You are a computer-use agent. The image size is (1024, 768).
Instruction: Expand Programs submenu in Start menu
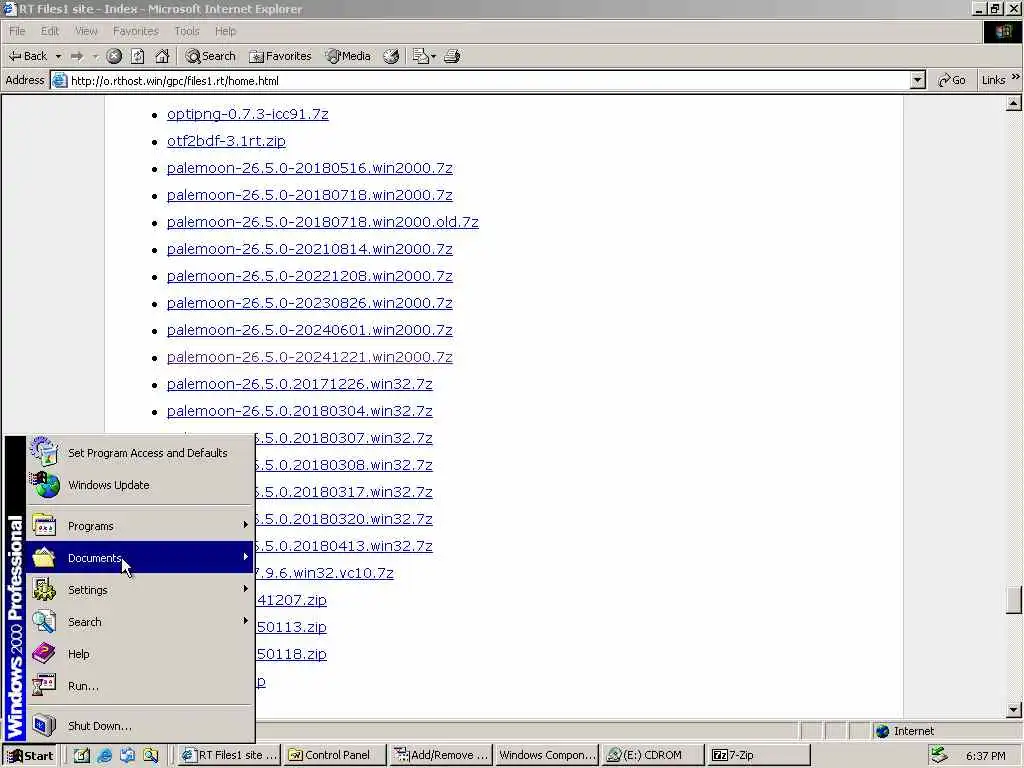[x=140, y=526]
